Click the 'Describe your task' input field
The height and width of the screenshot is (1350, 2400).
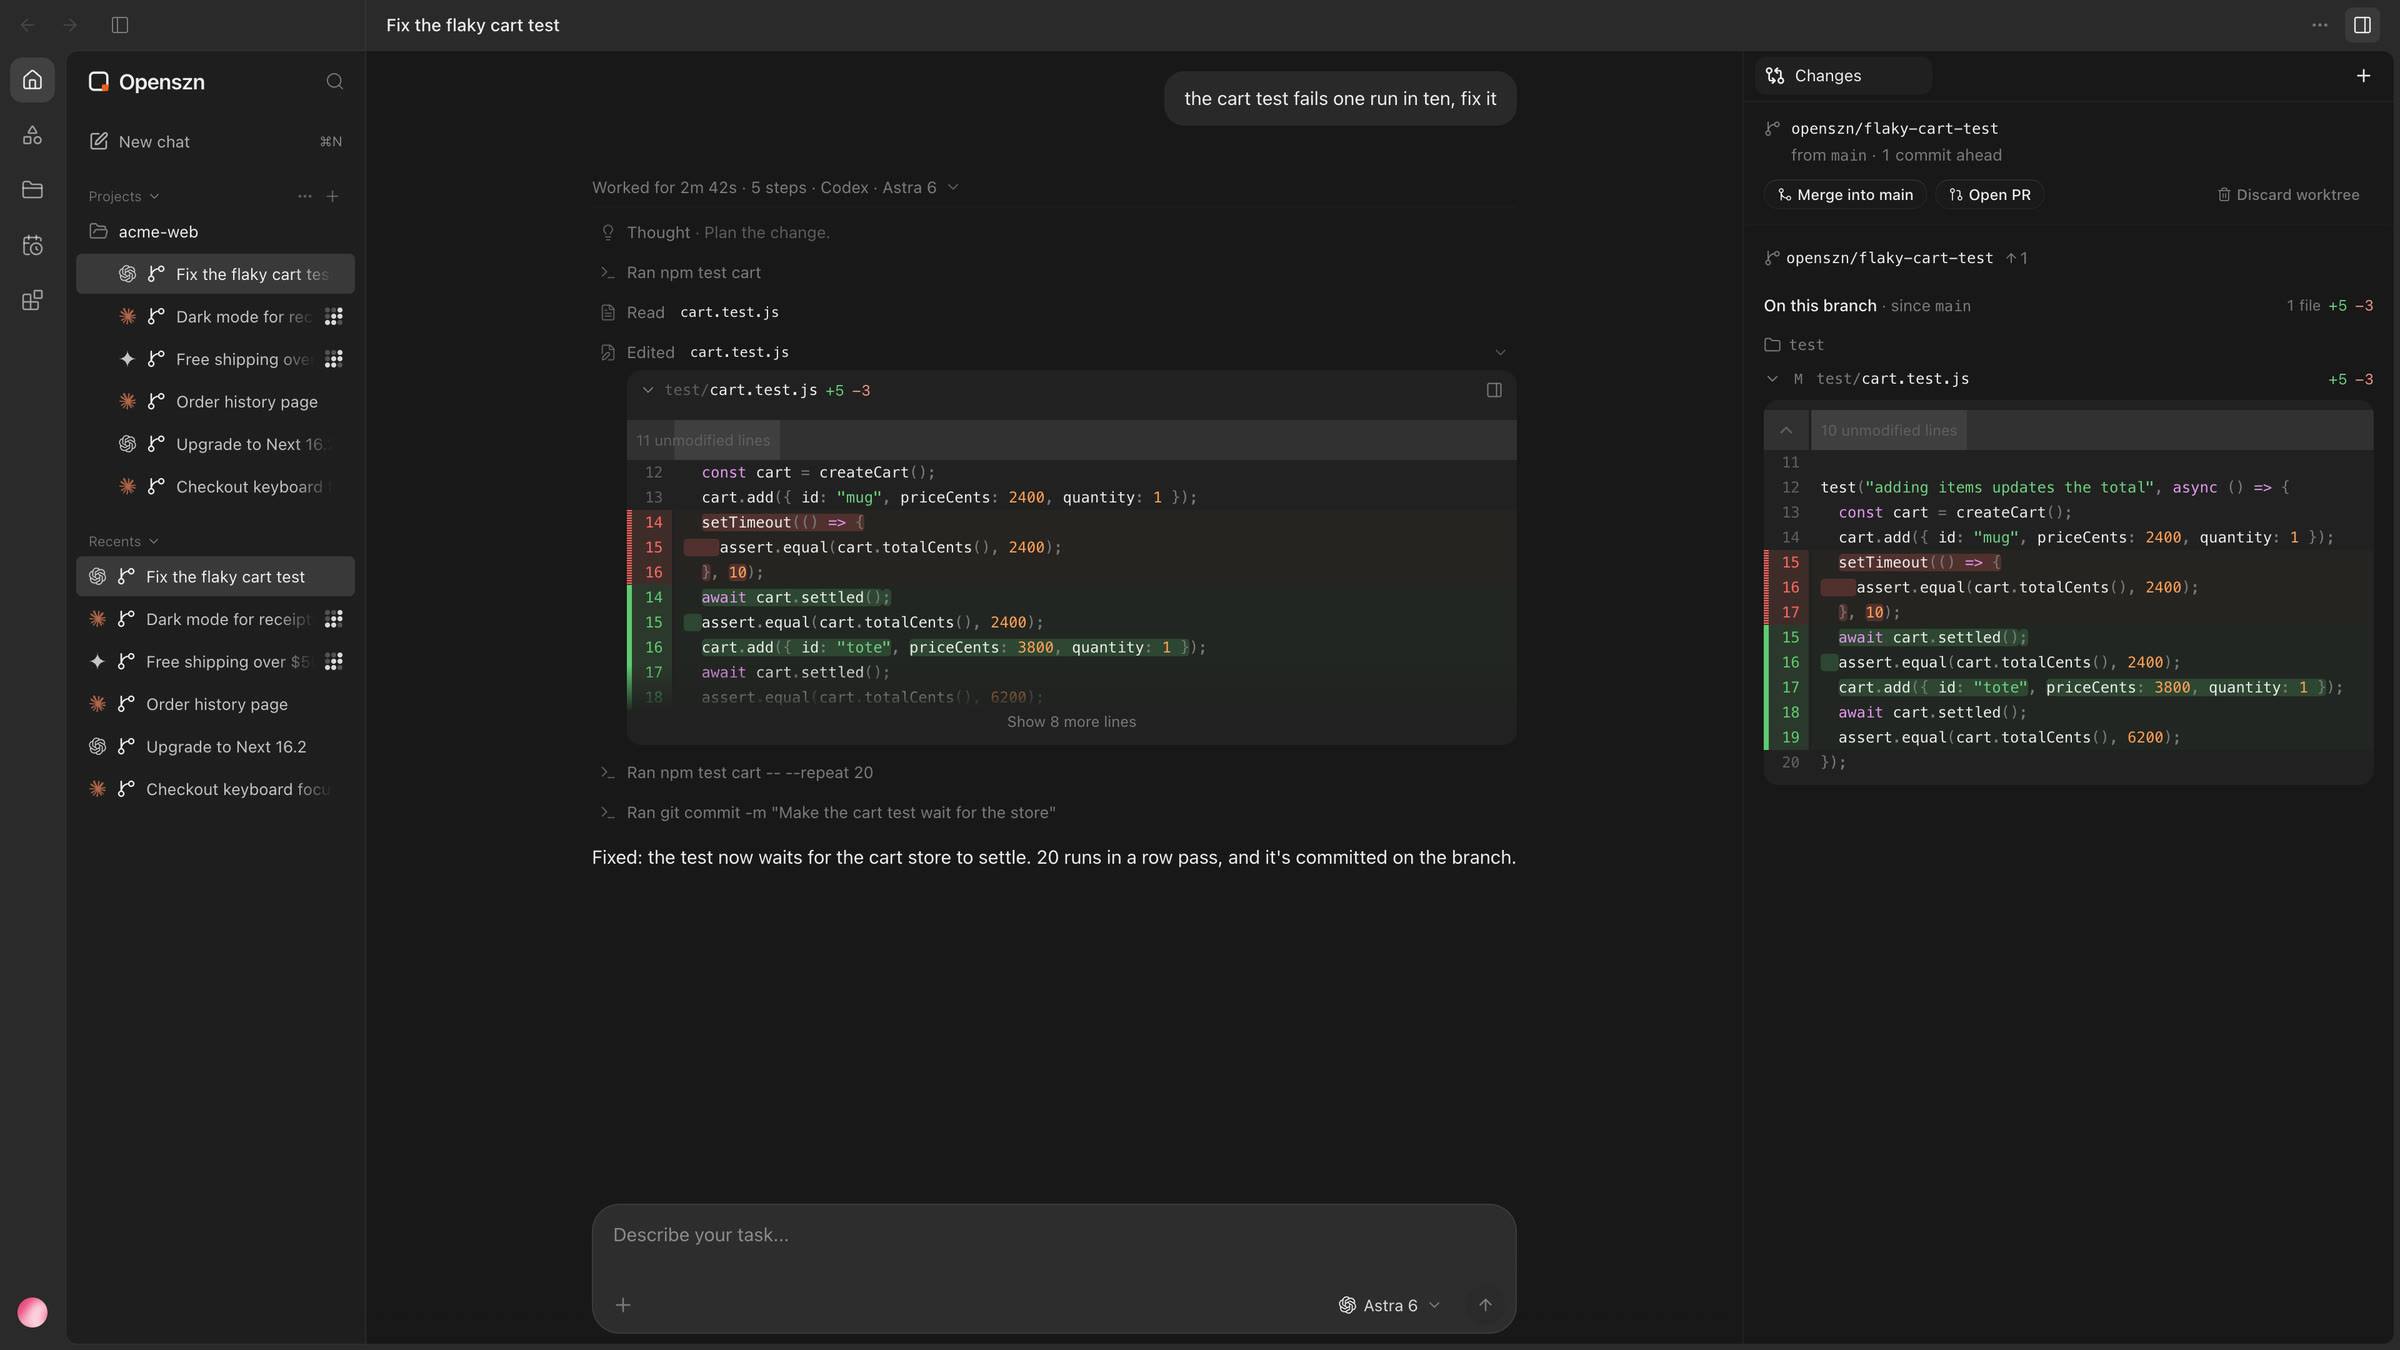coord(1054,1236)
